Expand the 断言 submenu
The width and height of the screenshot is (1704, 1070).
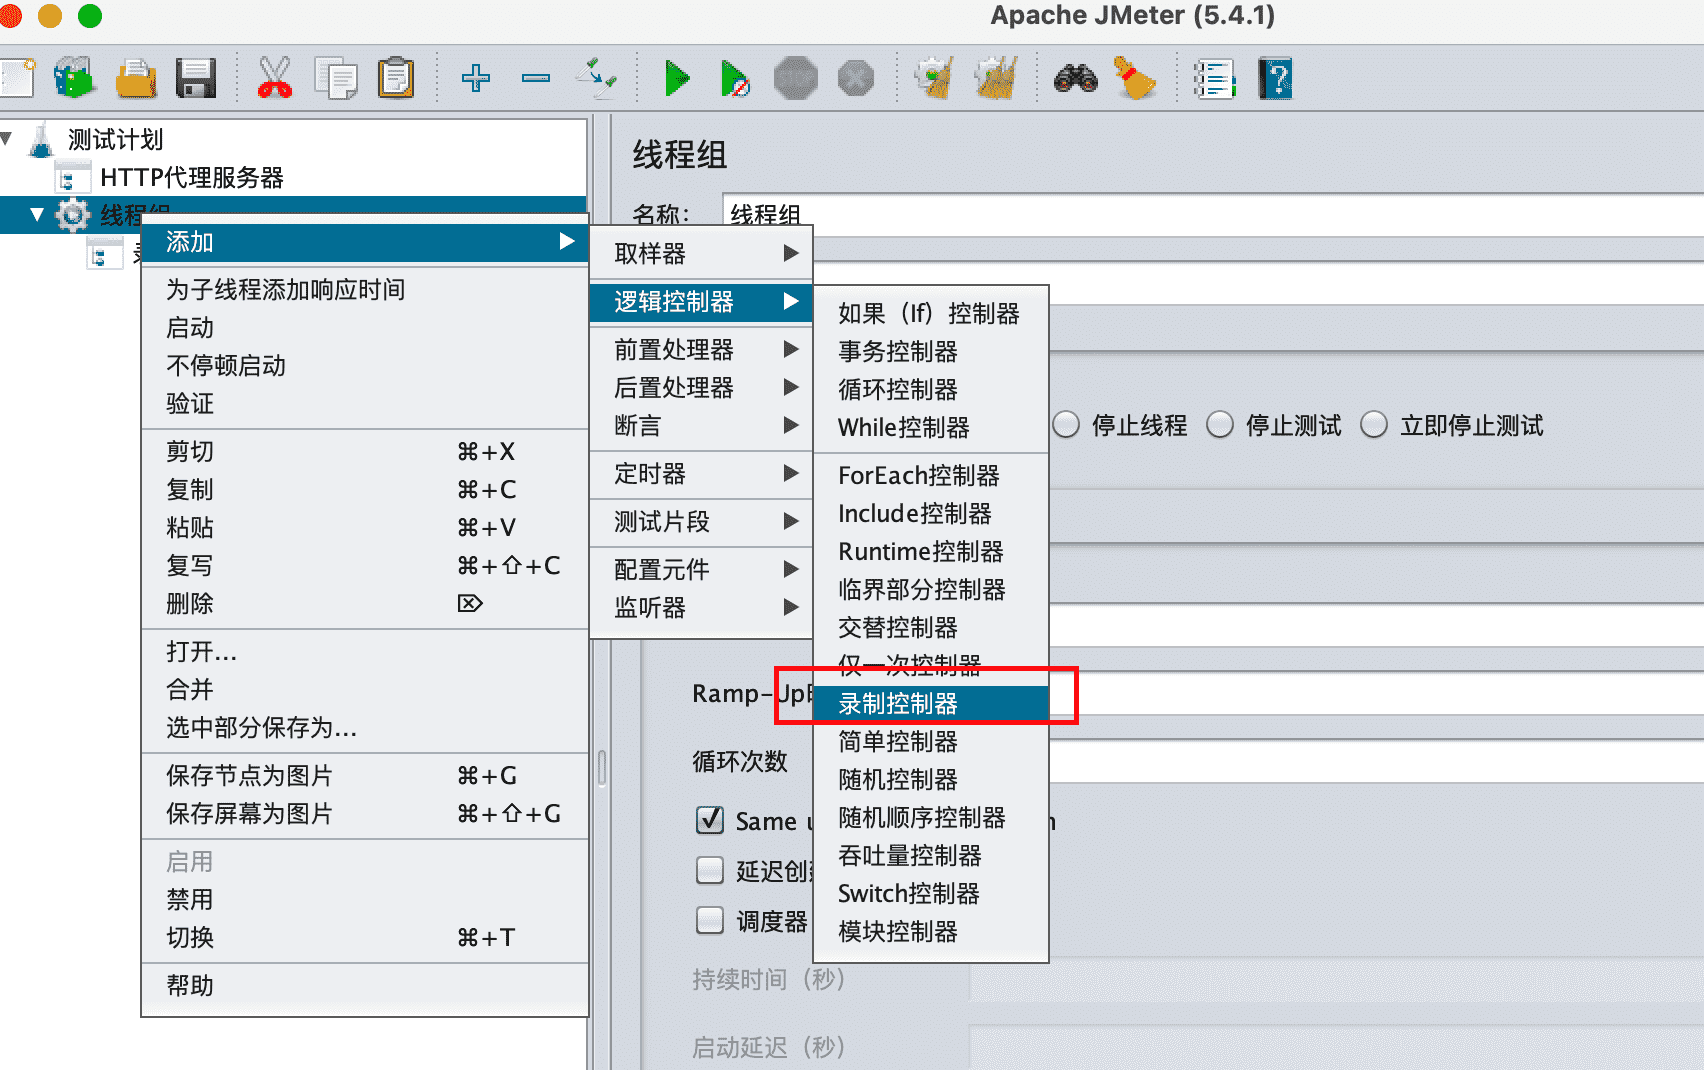701,425
